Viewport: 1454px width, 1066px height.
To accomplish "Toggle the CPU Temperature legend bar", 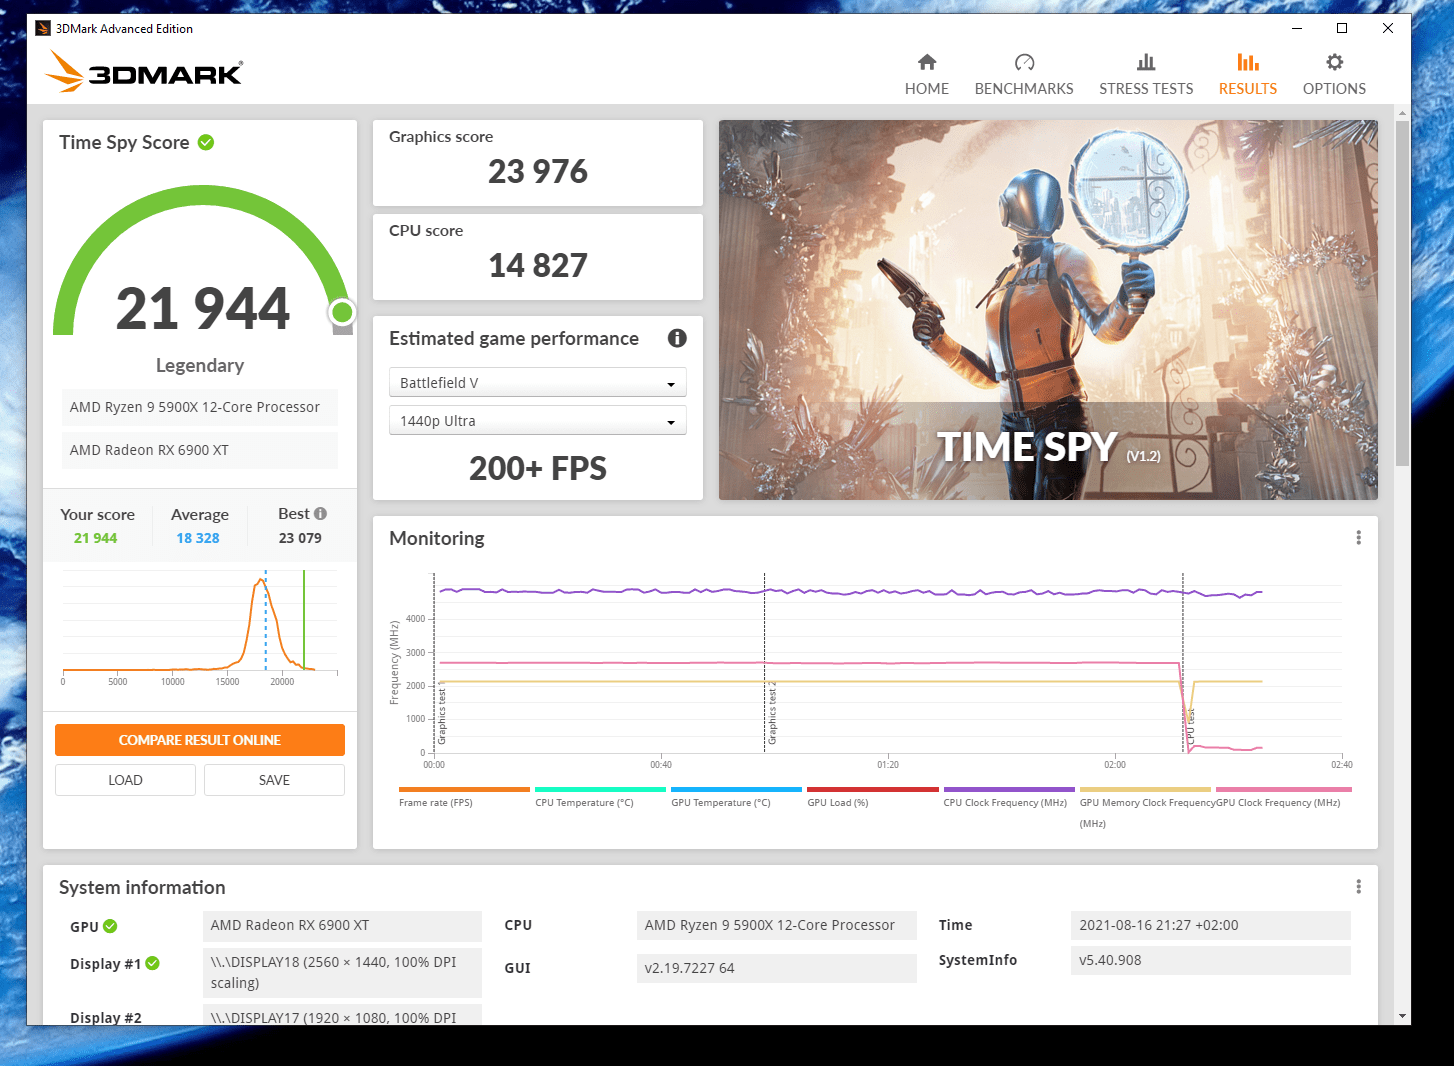I will coord(600,789).
